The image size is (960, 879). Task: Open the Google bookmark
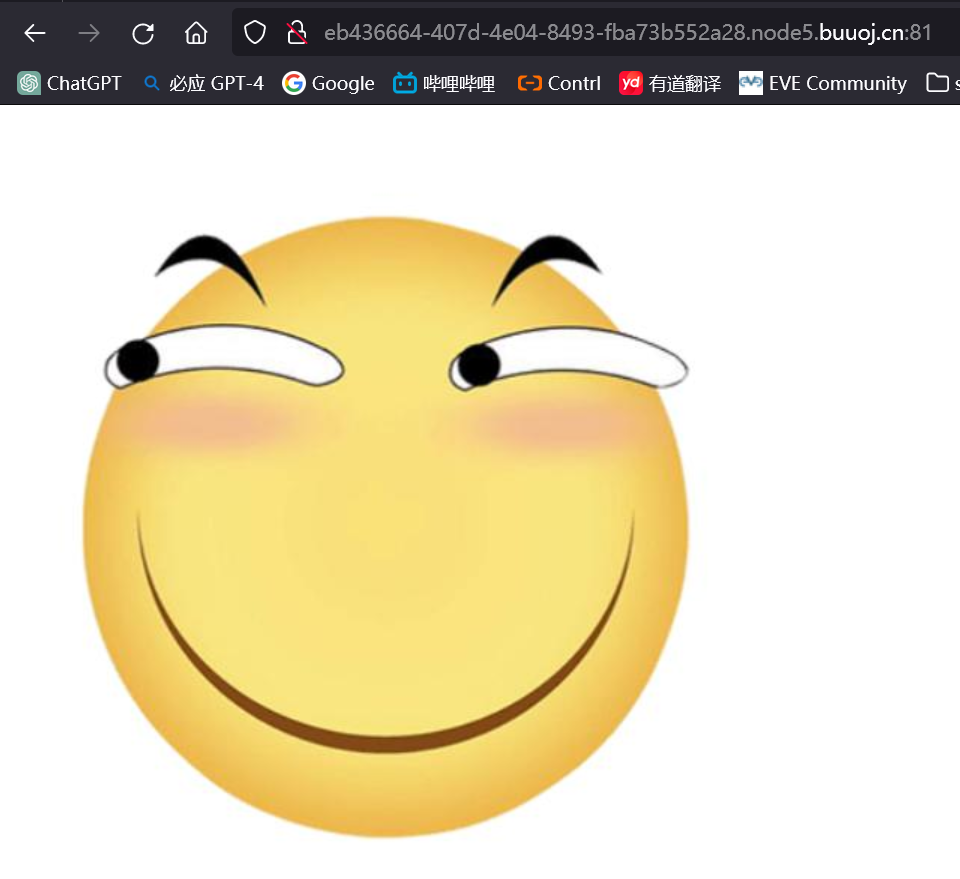click(x=328, y=83)
